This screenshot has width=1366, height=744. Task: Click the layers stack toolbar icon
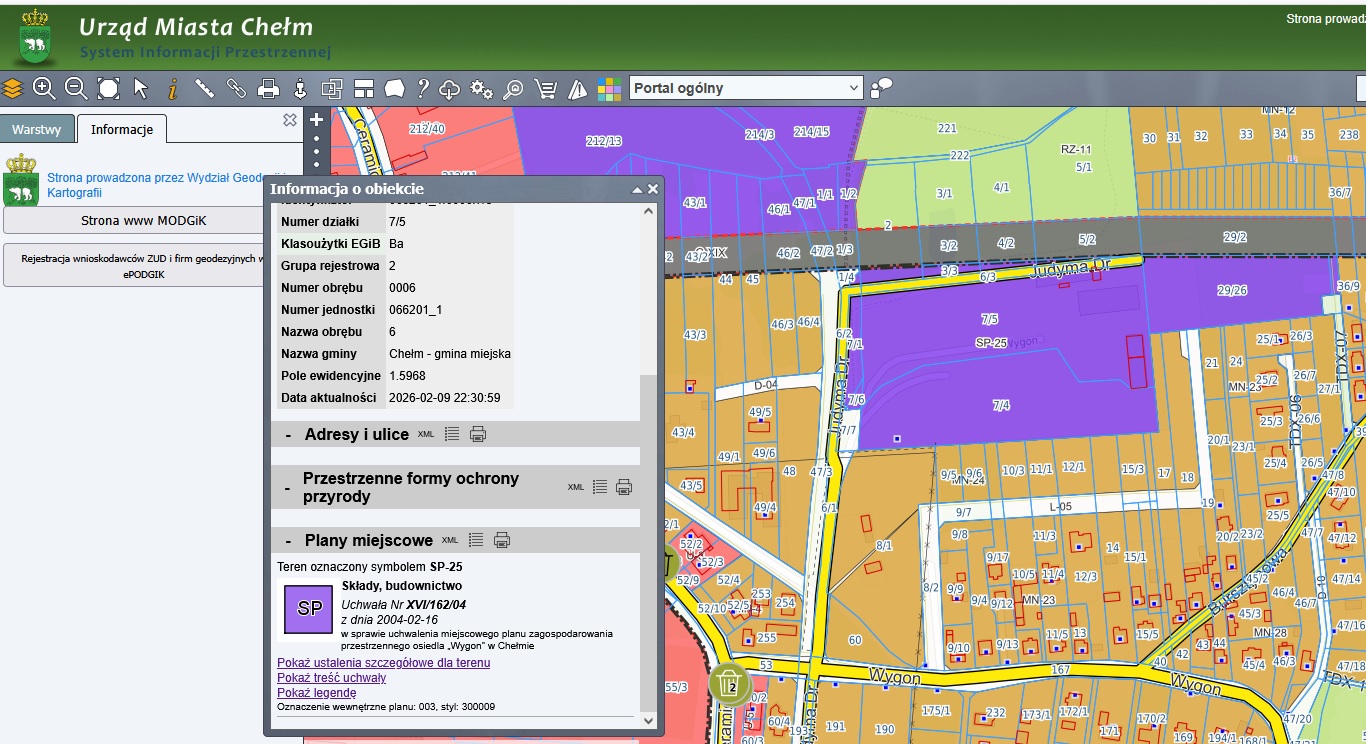[x=12, y=88]
